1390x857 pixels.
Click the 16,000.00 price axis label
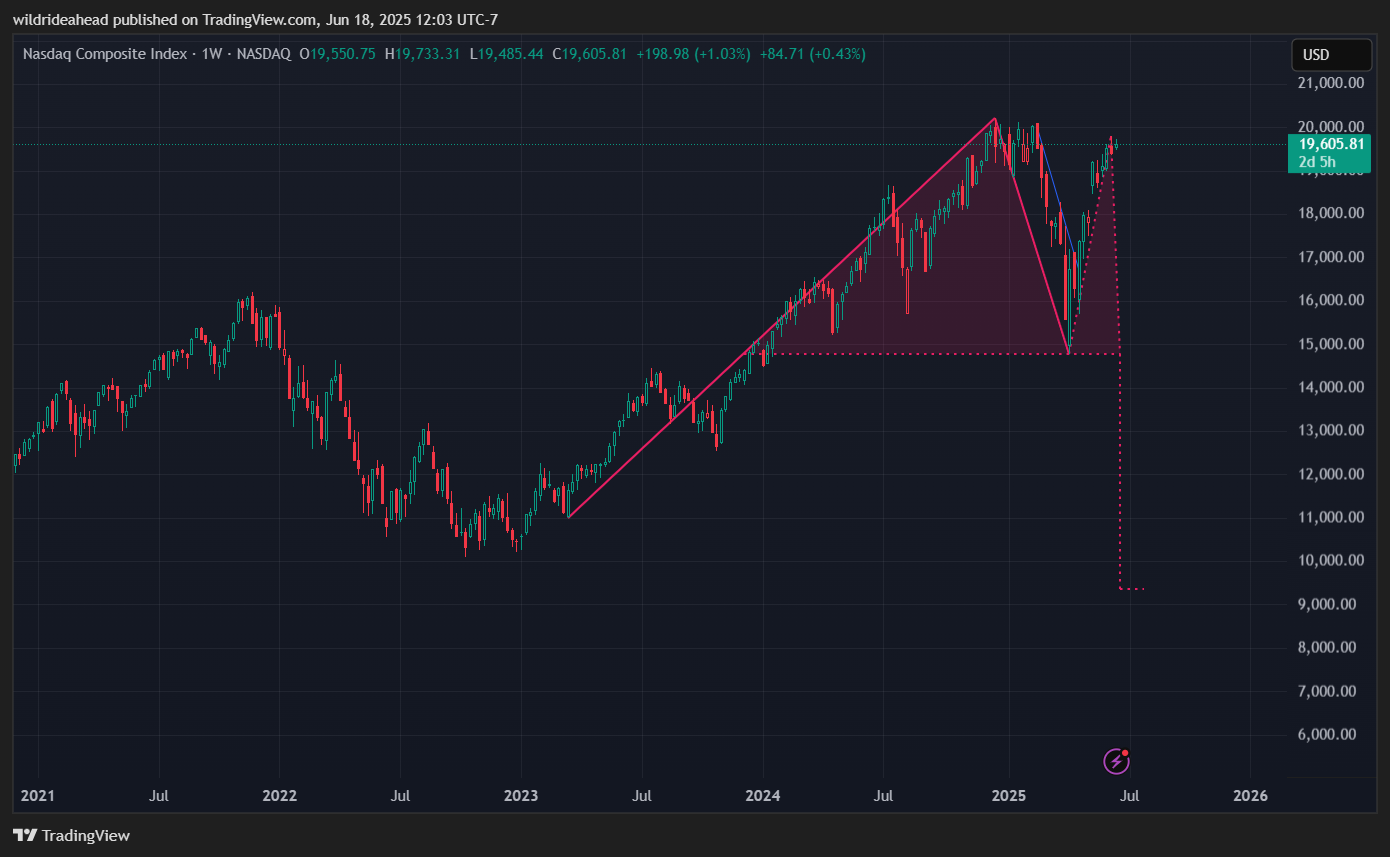tap(1331, 300)
